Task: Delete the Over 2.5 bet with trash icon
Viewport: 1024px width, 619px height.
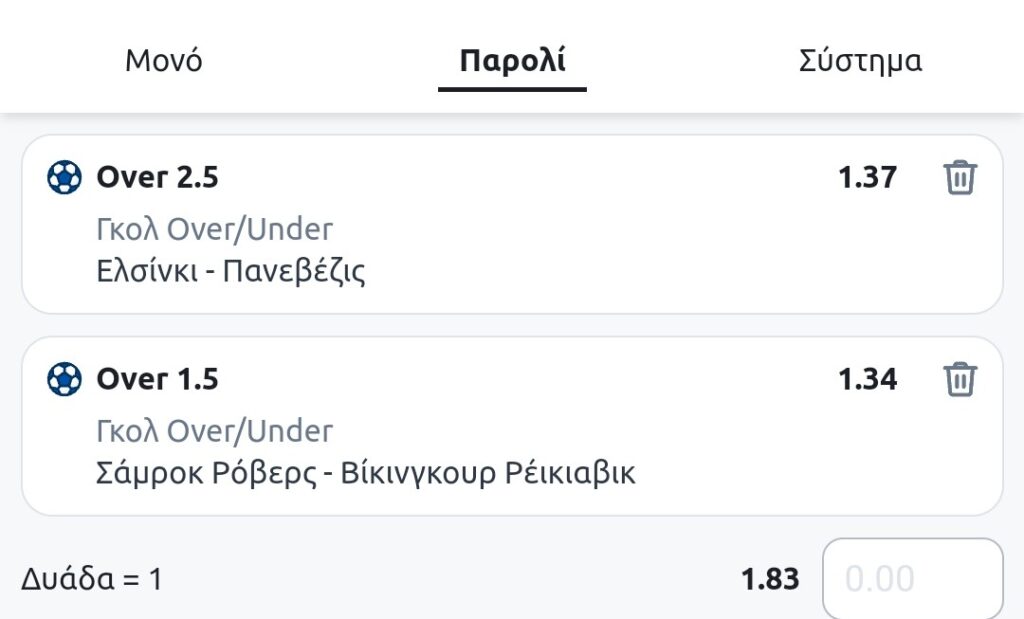Action: tap(959, 178)
